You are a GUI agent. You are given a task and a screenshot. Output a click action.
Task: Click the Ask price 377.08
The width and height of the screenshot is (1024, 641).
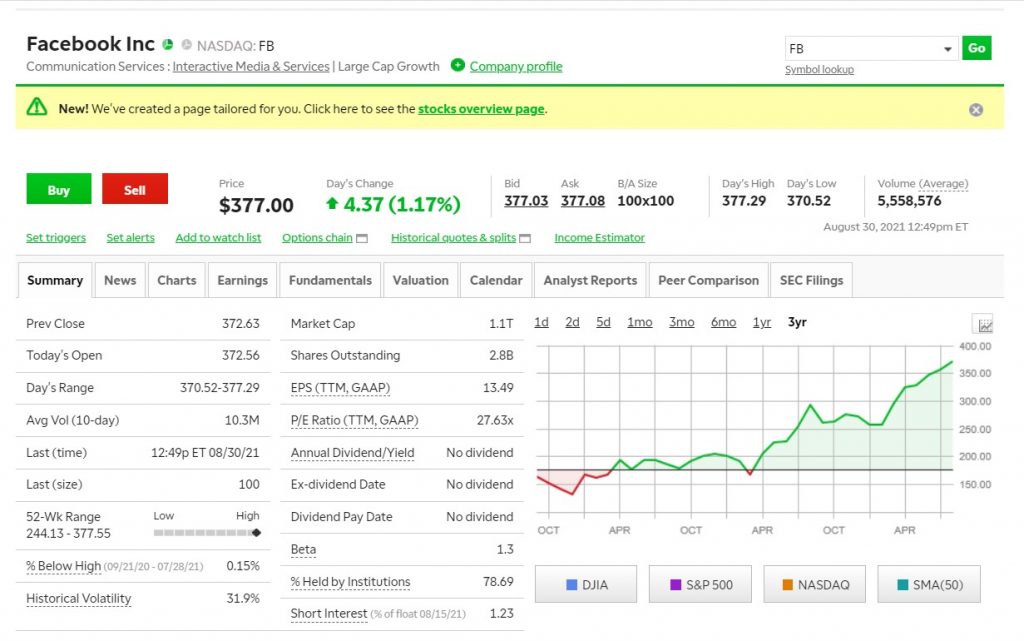tap(583, 201)
